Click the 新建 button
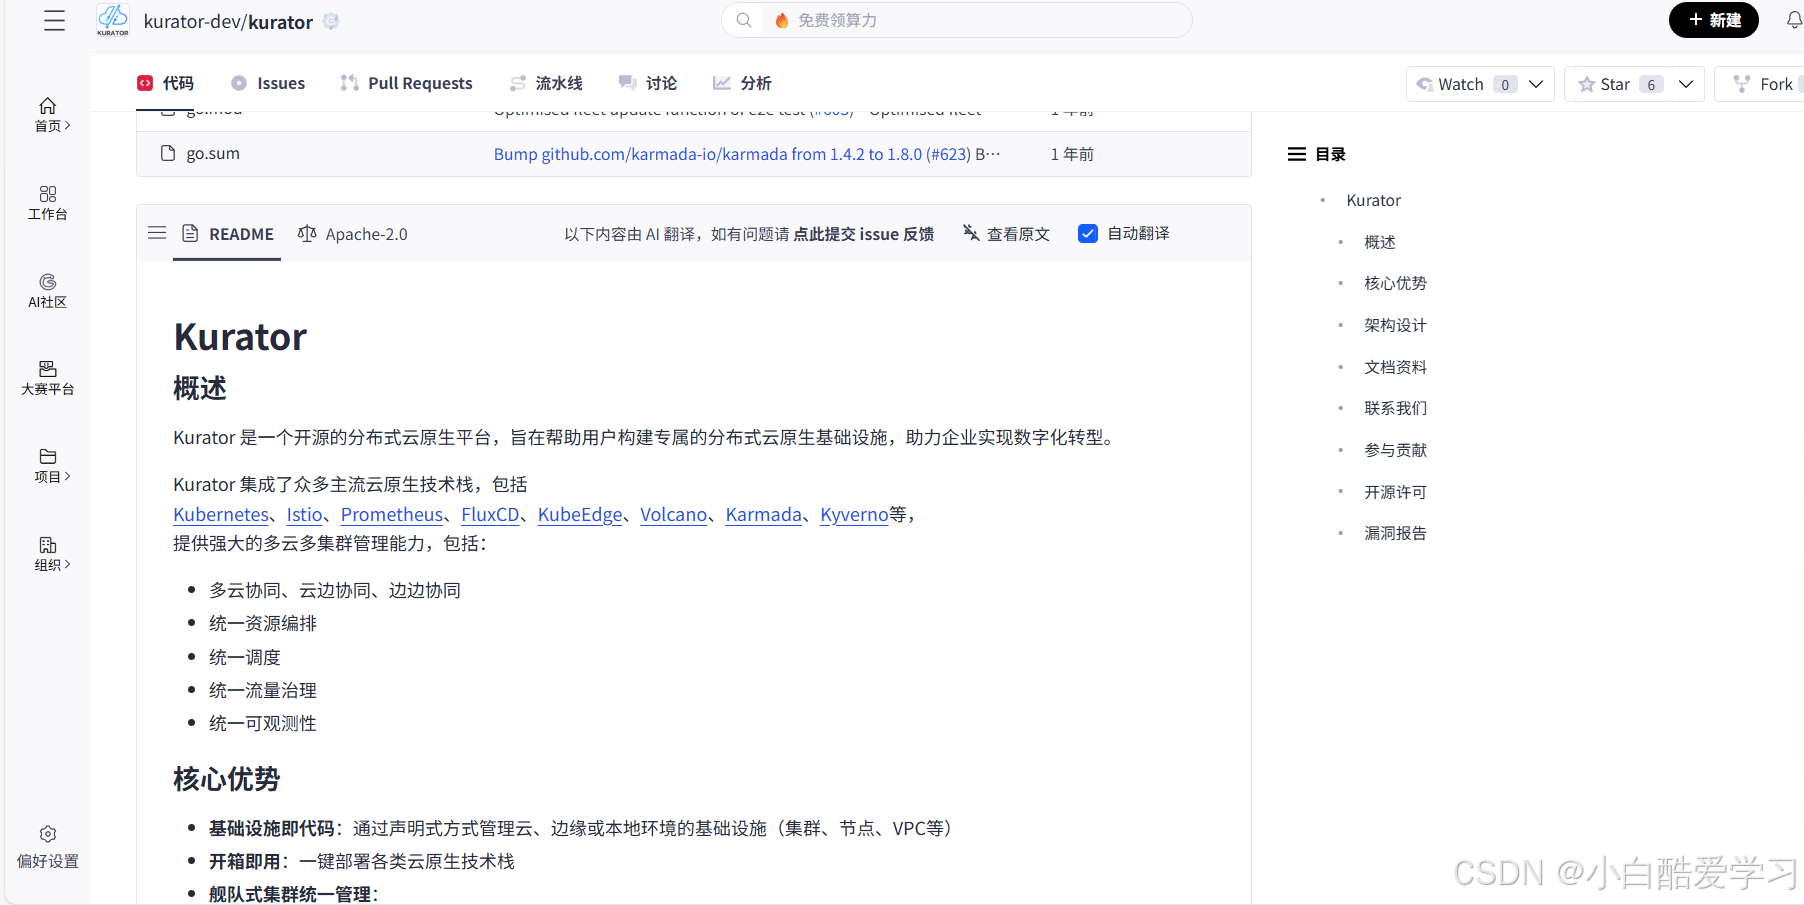The width and height of the screenshot is (1804, 905). click(1714, 20)
